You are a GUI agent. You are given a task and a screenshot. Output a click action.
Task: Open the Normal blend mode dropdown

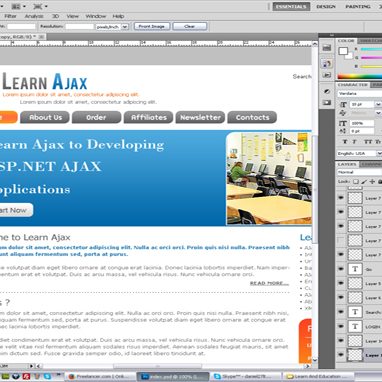click(x=359, y=172)
